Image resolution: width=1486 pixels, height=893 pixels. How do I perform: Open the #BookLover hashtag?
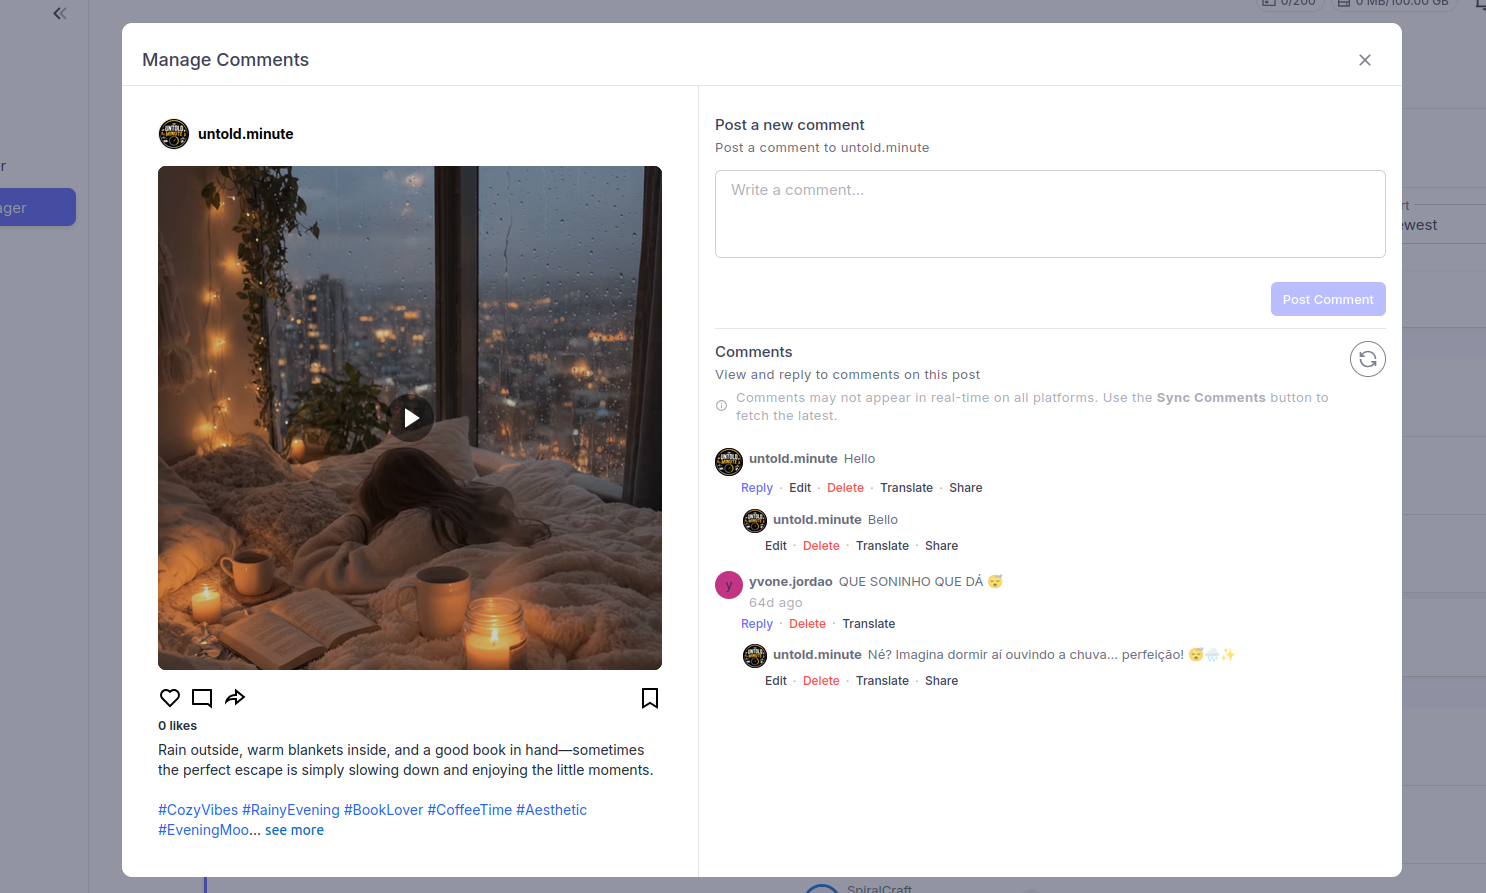pyautogui.click(x=384, y=810)
